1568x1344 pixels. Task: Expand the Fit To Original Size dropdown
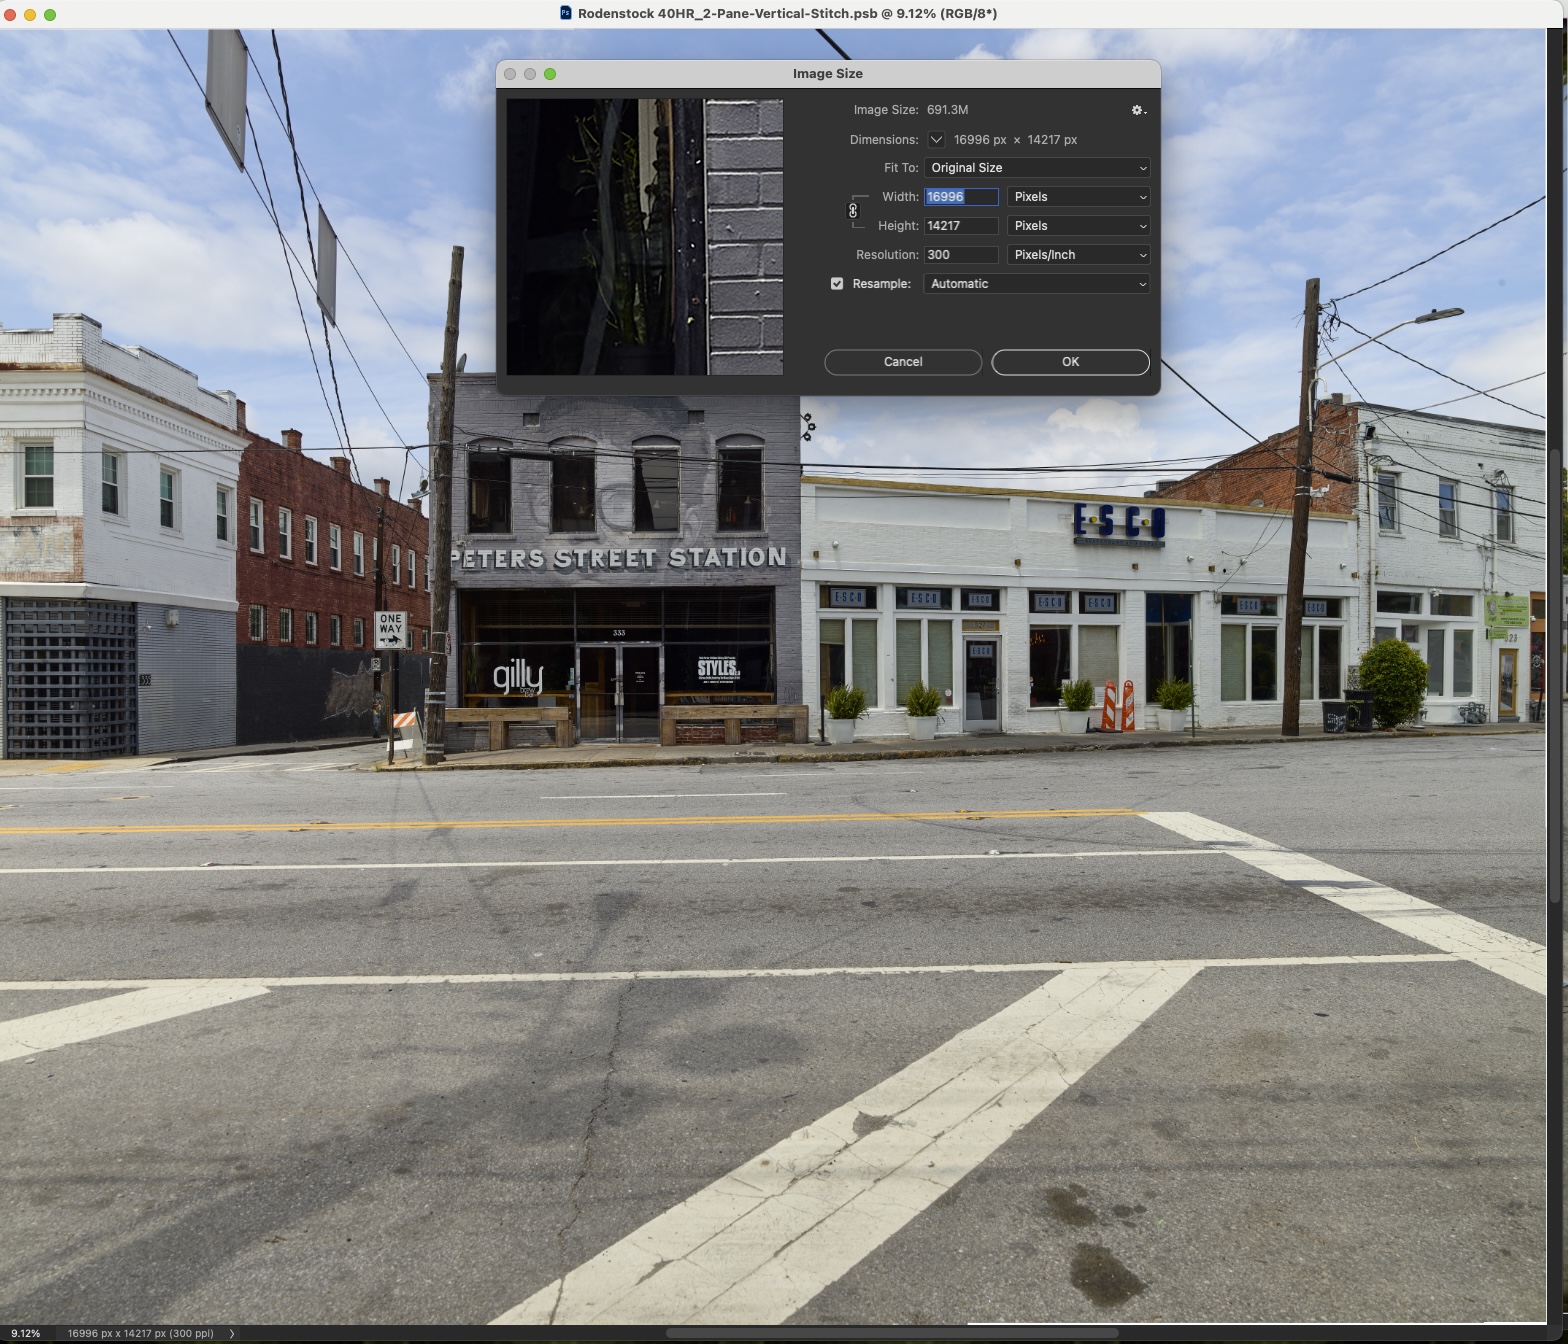pyautogui.click(x=1036, y=168)
